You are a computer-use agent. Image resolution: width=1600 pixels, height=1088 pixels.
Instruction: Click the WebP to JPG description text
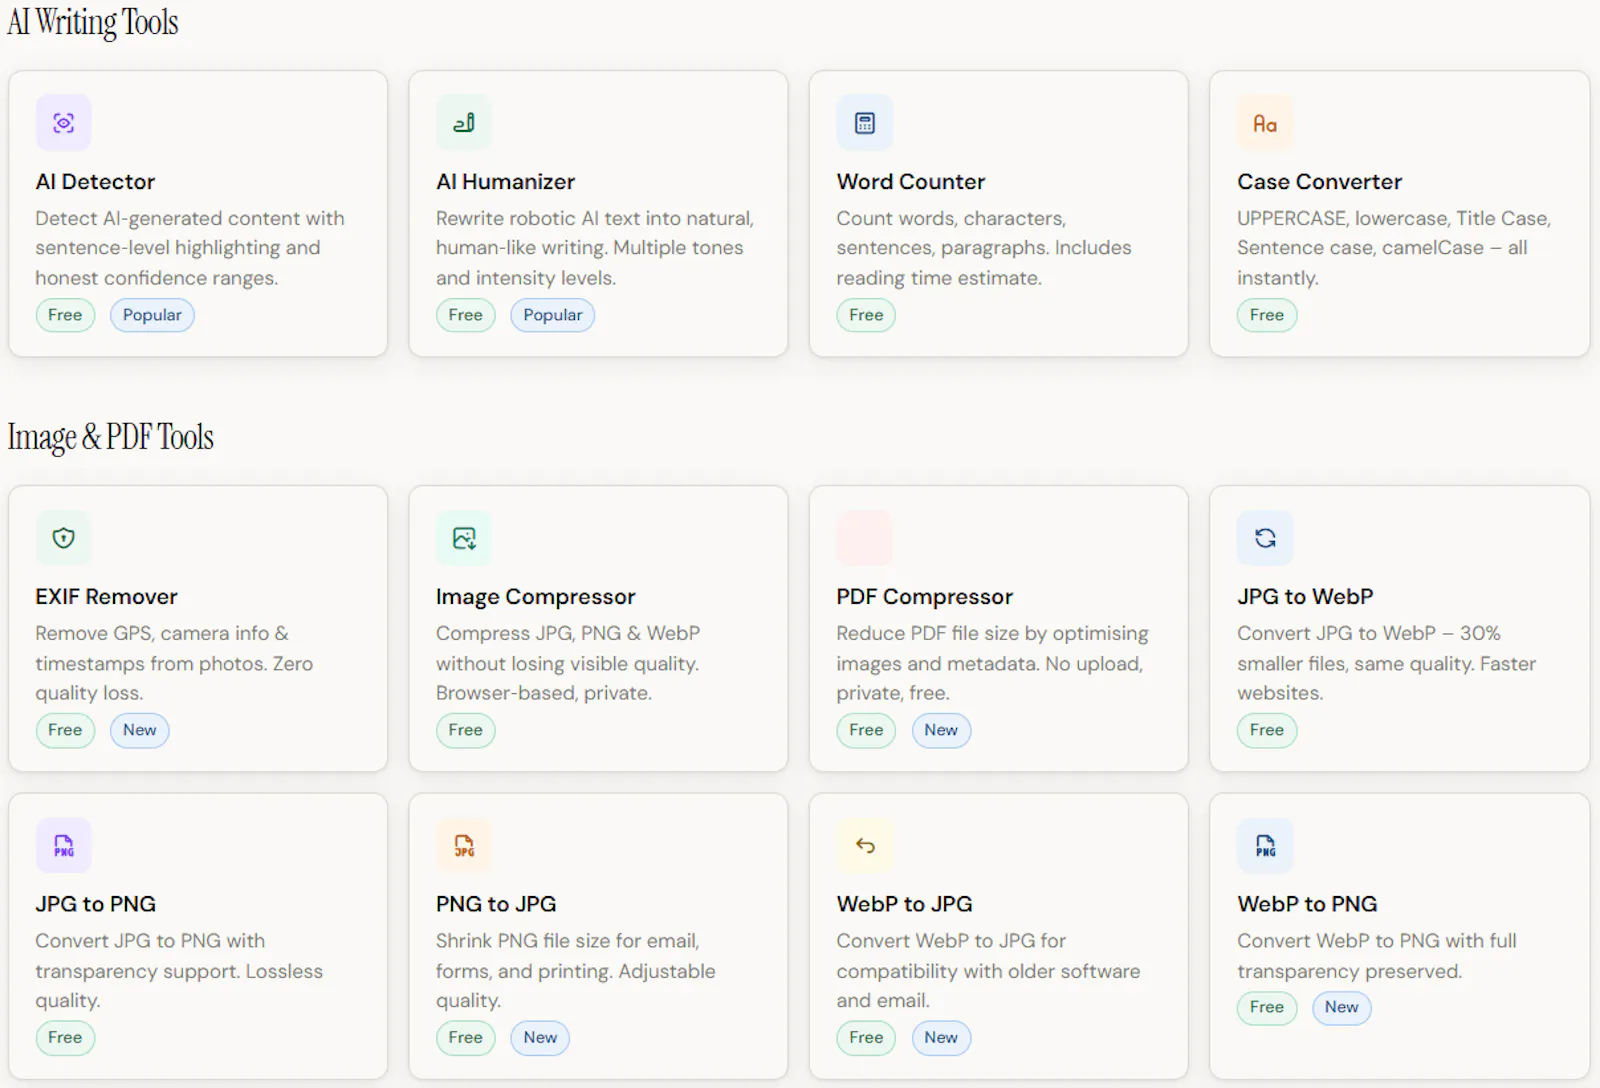[x=989, y=971]
